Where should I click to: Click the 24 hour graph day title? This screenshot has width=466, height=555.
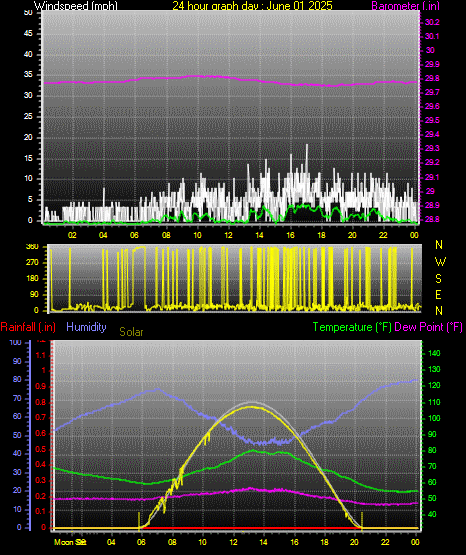pyautogui.click(x=252, y=6)
